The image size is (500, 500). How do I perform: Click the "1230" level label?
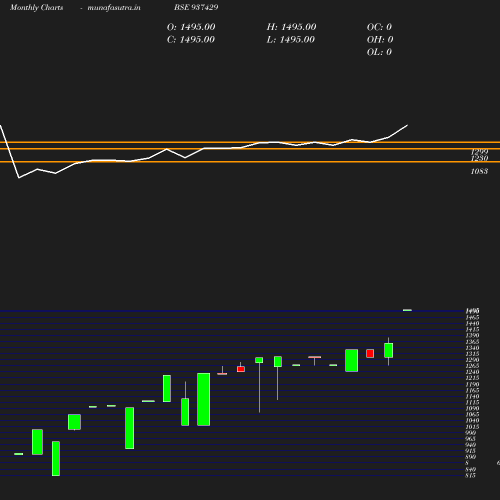click(x=479, y=158)
